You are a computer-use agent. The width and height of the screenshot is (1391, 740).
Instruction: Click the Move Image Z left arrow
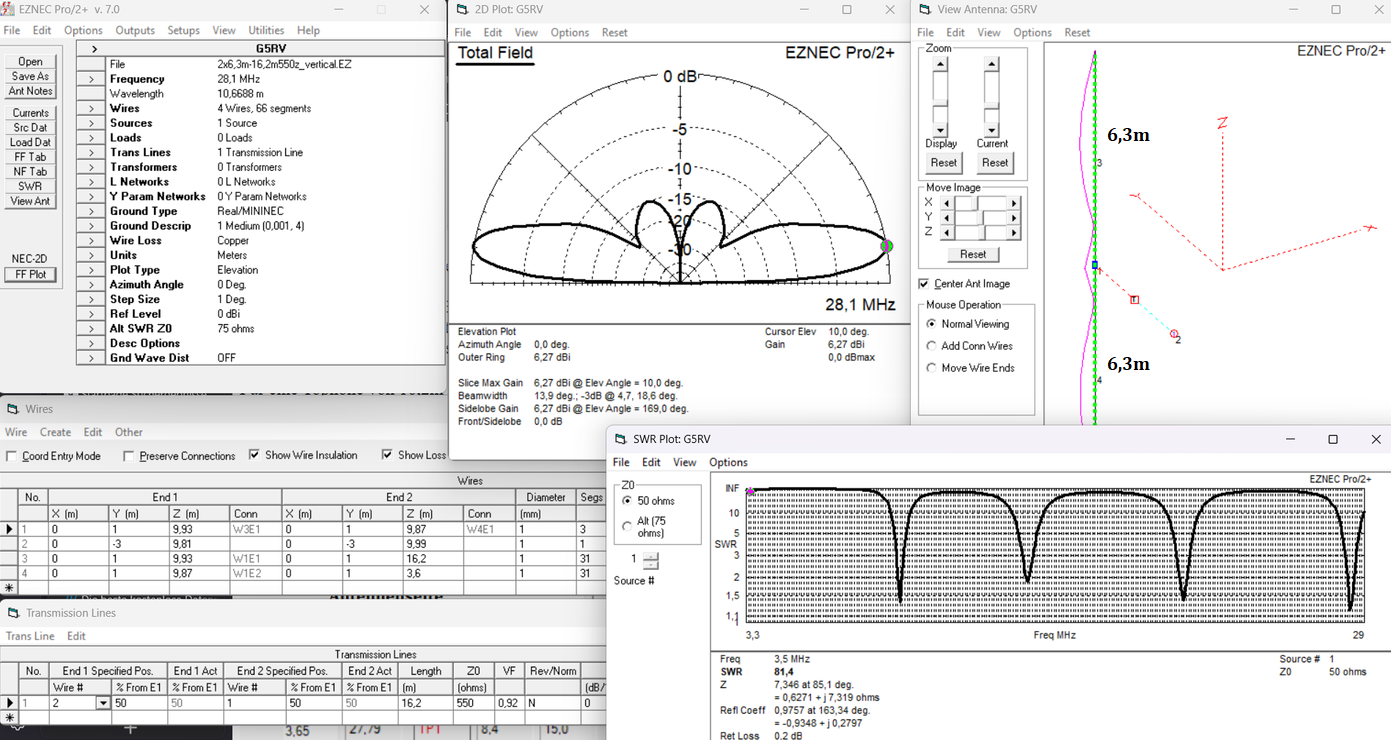pyautogui.click(x=946, y=231)
